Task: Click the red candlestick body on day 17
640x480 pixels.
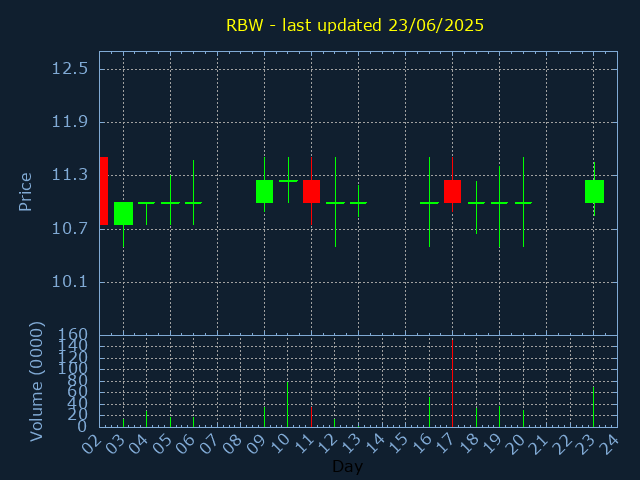Action: click(453, 191)
